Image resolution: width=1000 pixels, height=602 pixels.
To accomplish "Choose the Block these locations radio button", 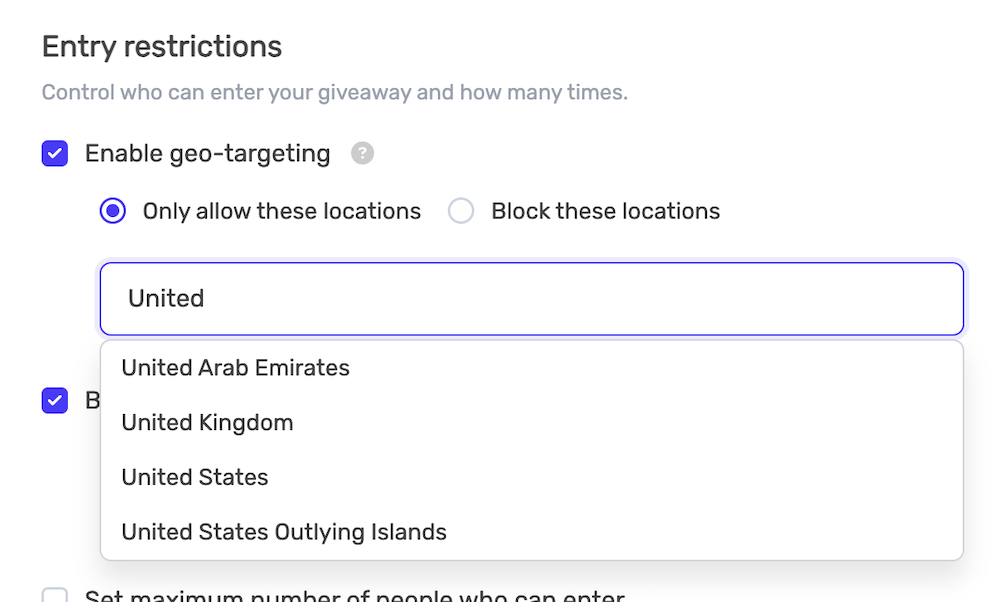I will [461, 212].
